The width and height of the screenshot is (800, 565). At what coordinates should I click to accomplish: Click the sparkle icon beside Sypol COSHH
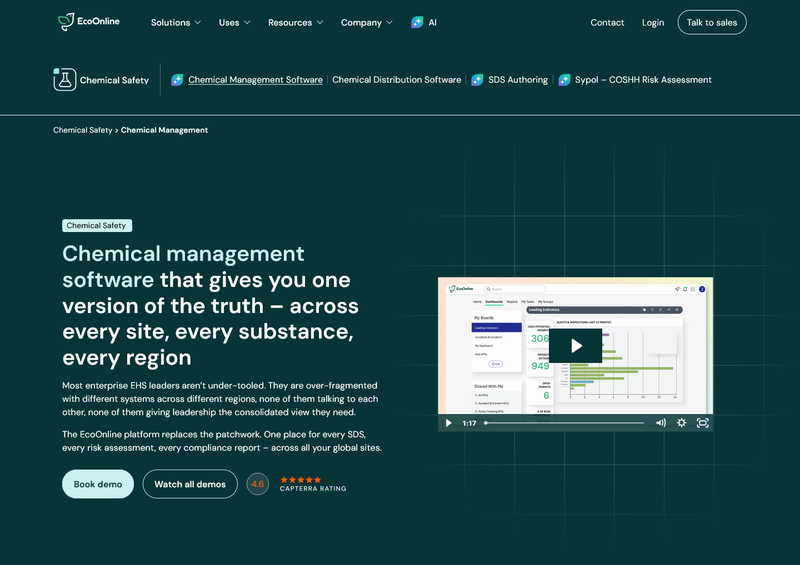tap(564, 80)
